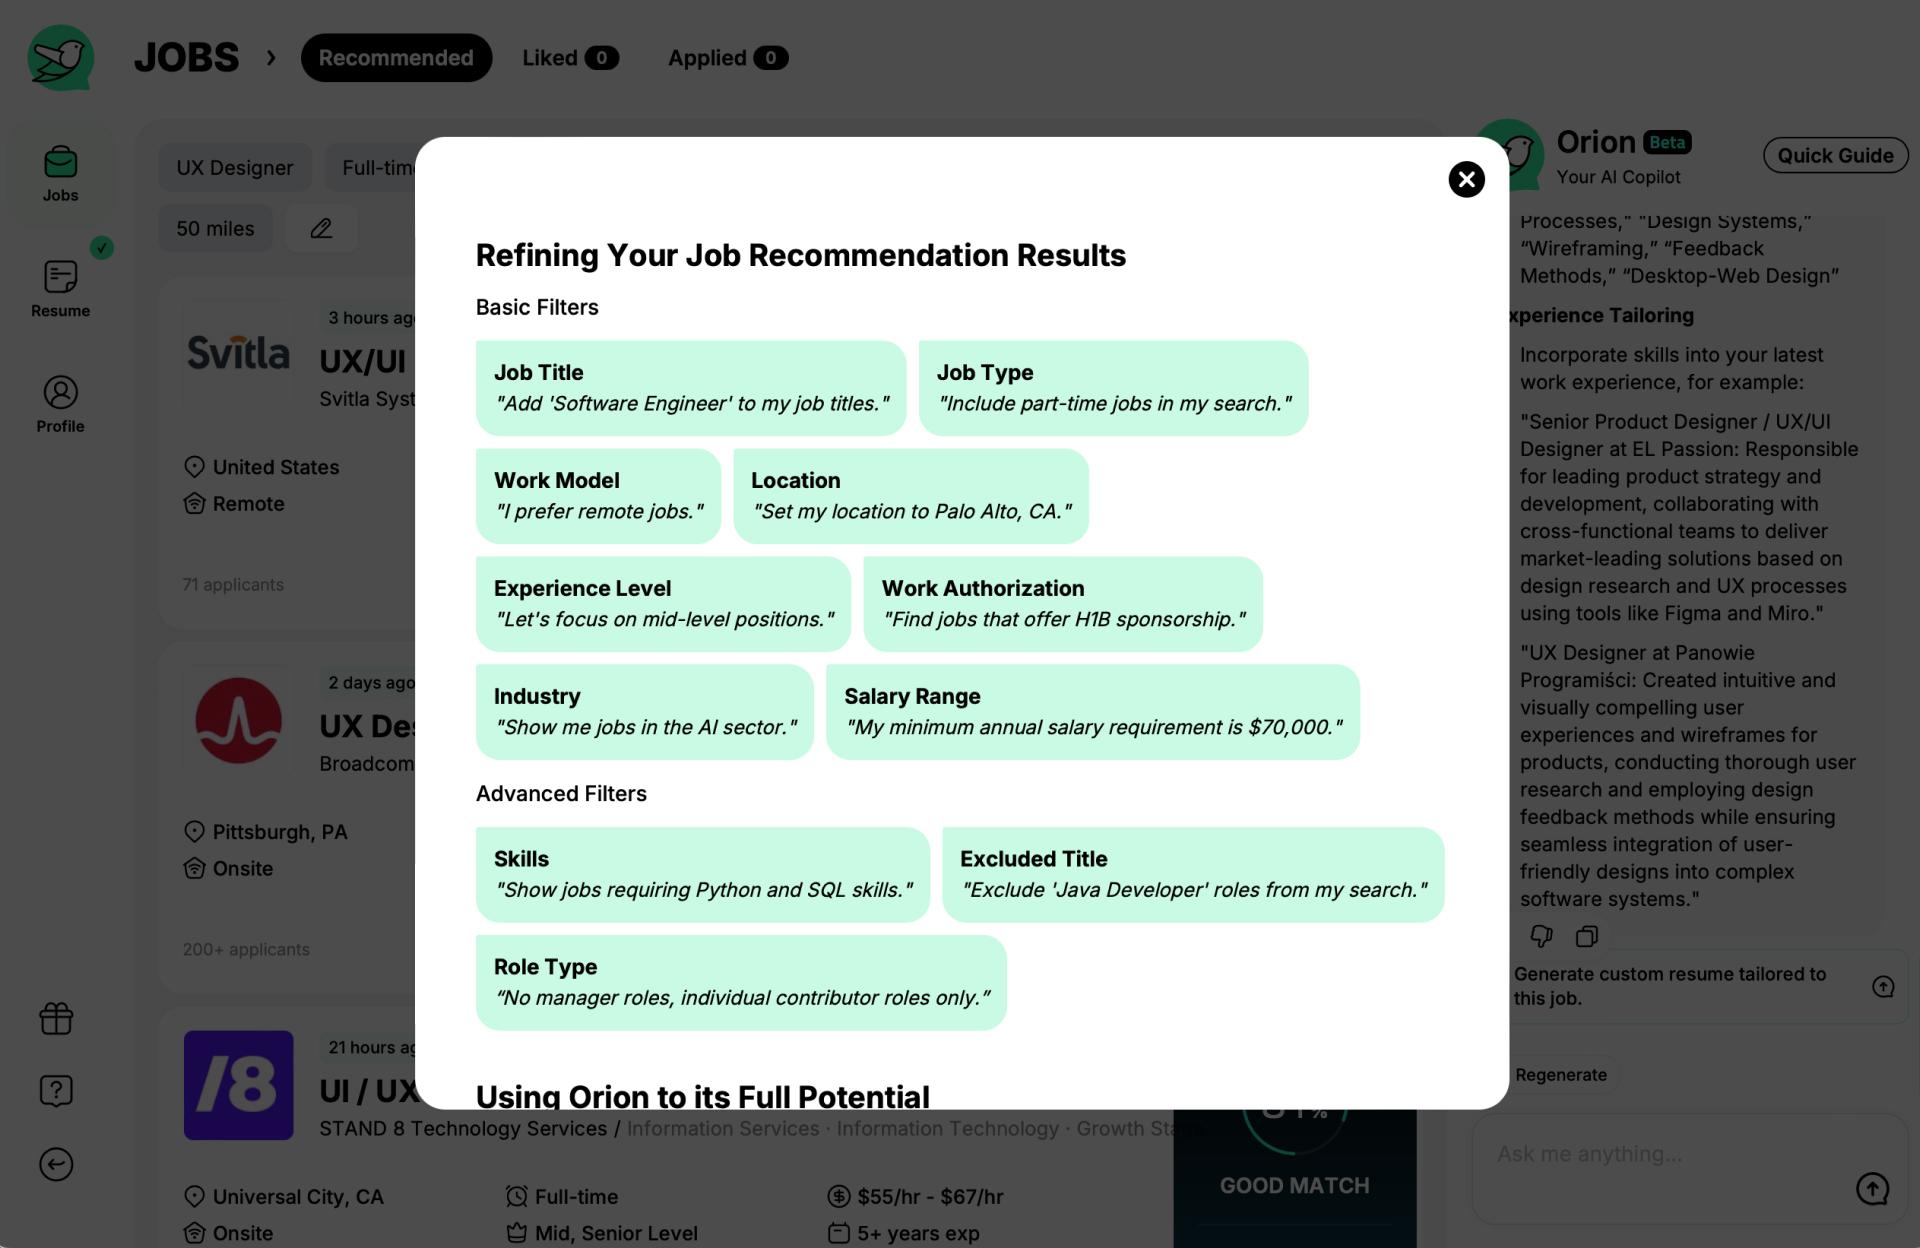Close the recommendation modal
The width and height of the screenshot is (1920, 1248).
(1465, 178)
